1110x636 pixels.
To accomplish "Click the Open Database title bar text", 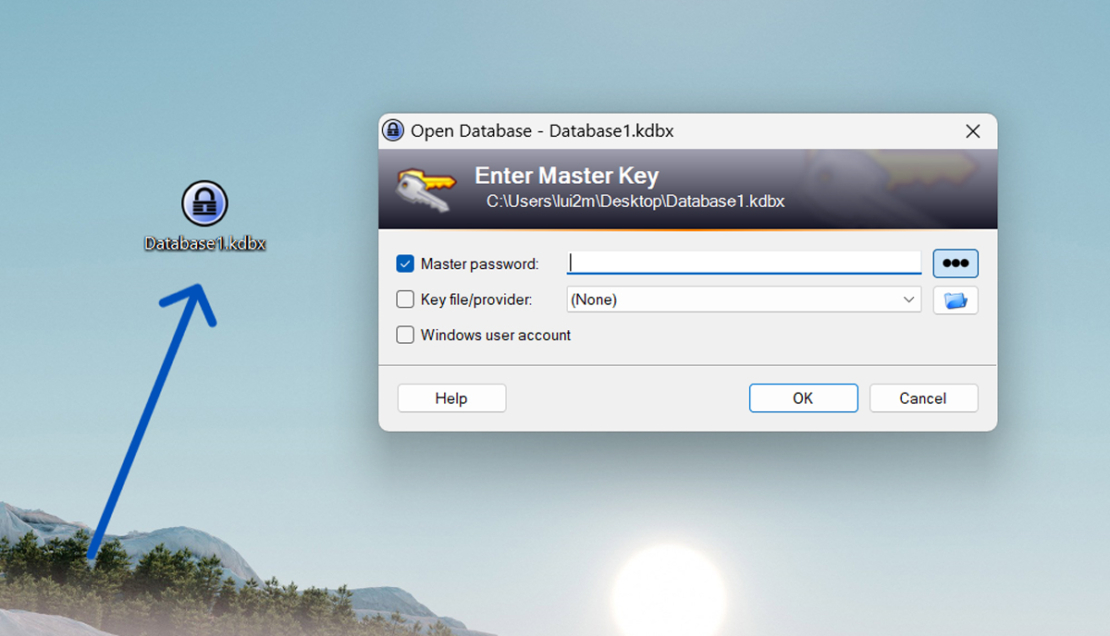I will pos(540,130).
